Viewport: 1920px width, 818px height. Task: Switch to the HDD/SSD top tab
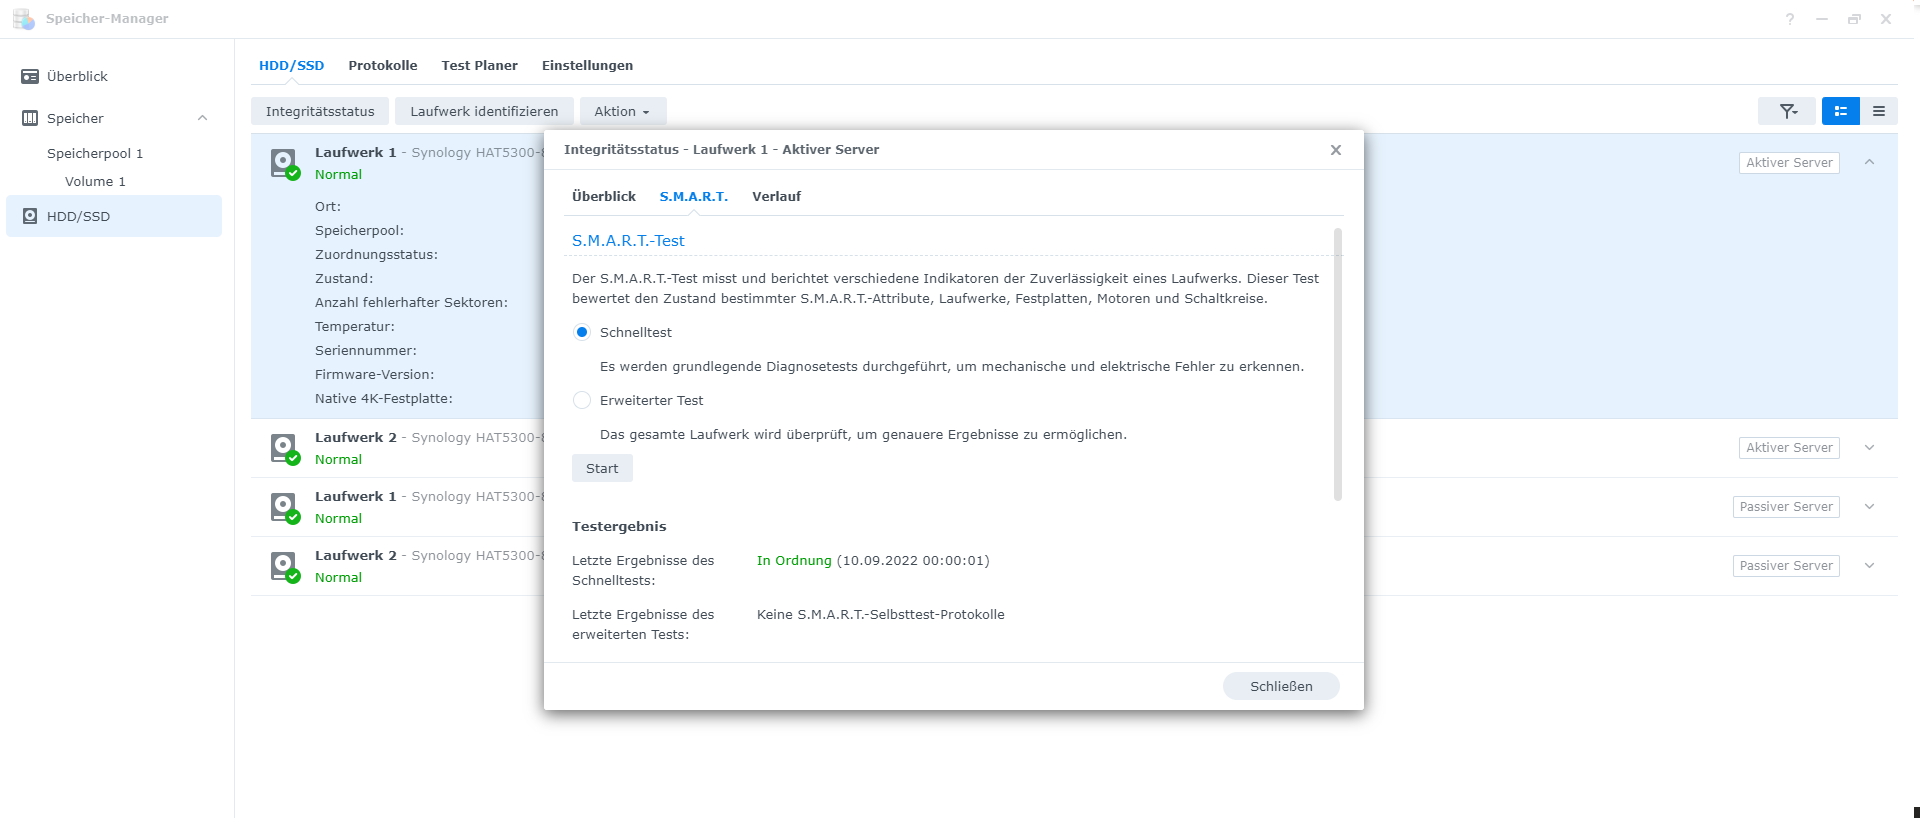coord(291,65)
